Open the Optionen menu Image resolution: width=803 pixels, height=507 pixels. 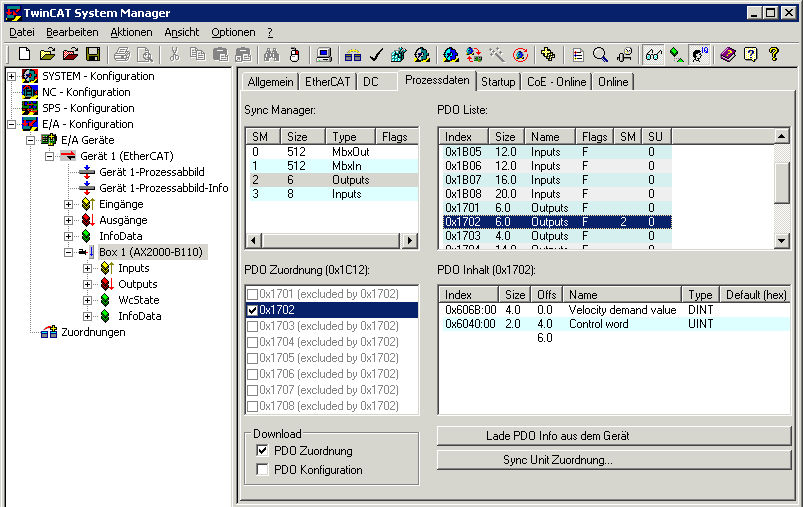(233, 32)
